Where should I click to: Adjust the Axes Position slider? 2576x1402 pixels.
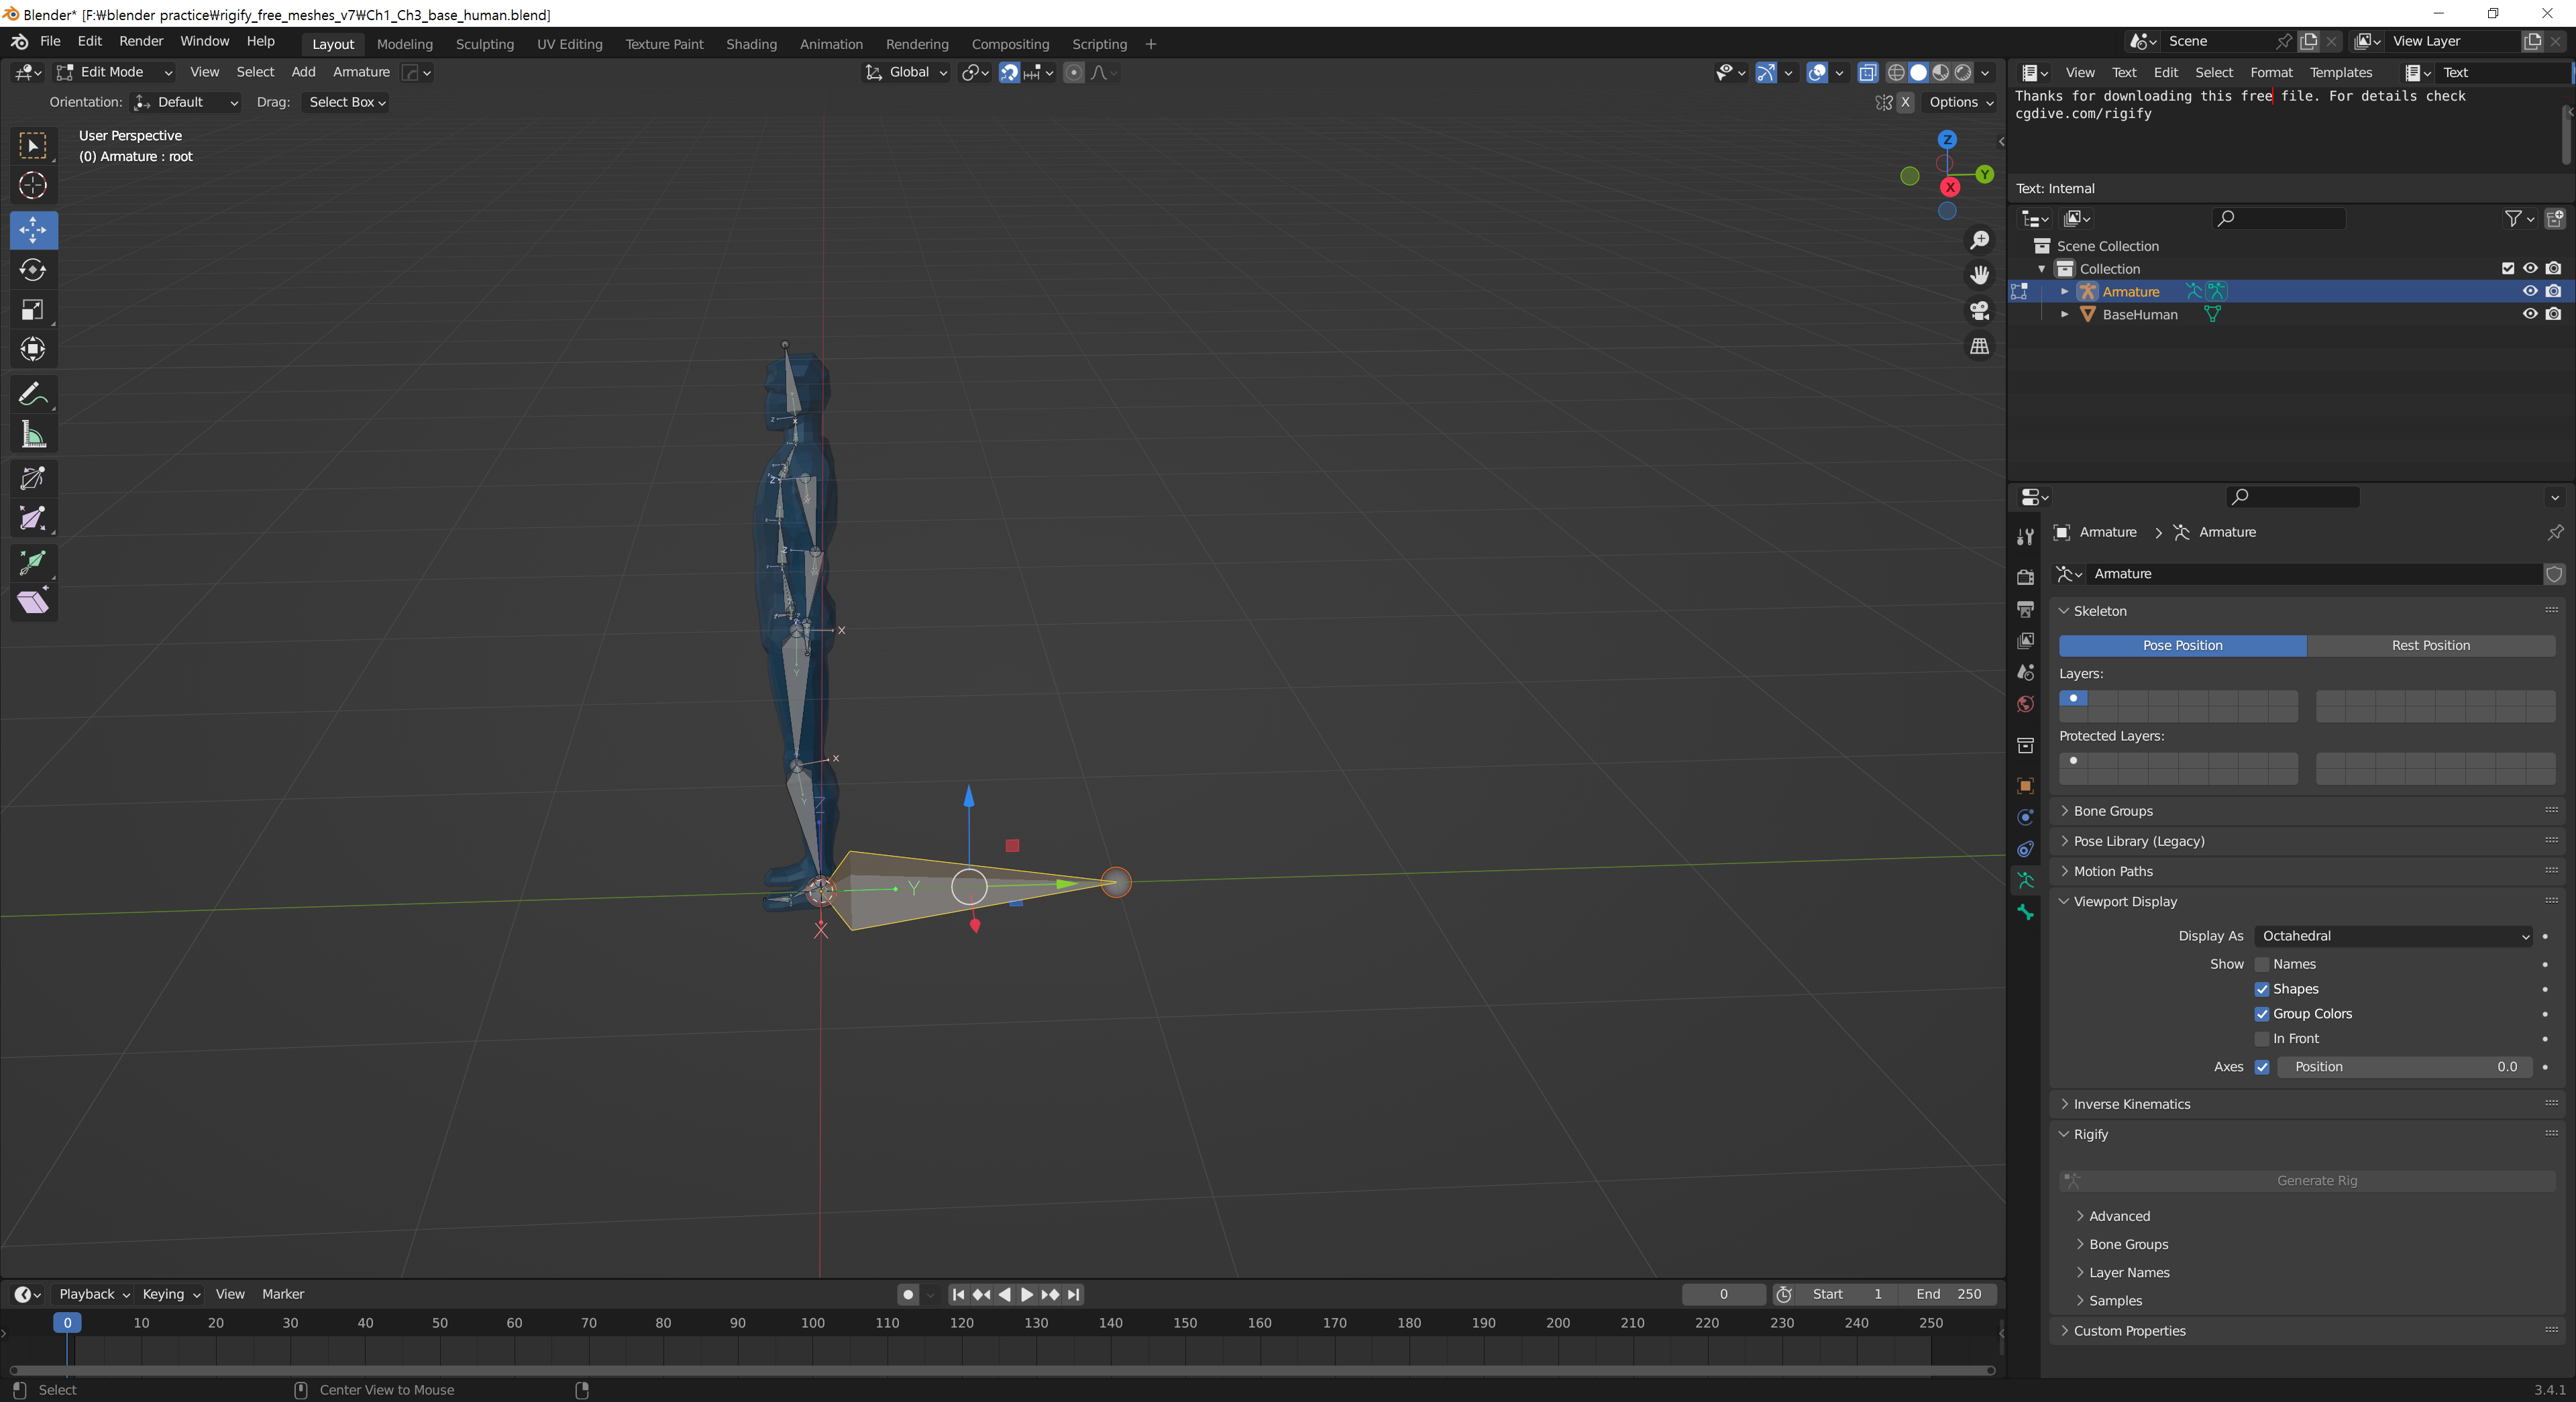pyautogui.click(x=2404, y=1067)
